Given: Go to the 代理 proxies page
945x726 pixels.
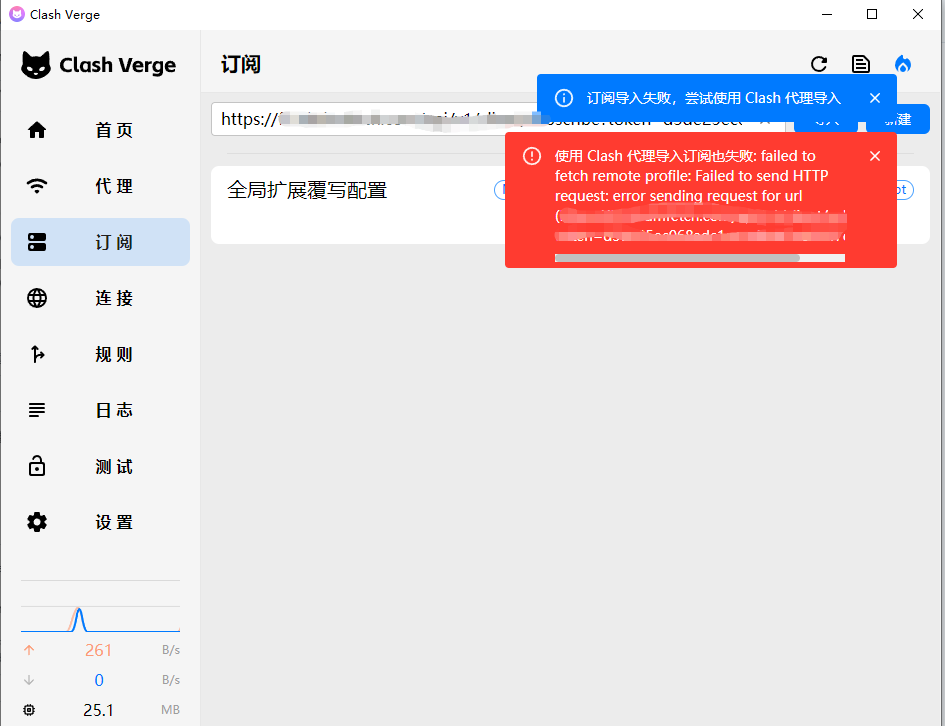Looking at the screenshot, I should pyautogui.click(x=100, y=186).
